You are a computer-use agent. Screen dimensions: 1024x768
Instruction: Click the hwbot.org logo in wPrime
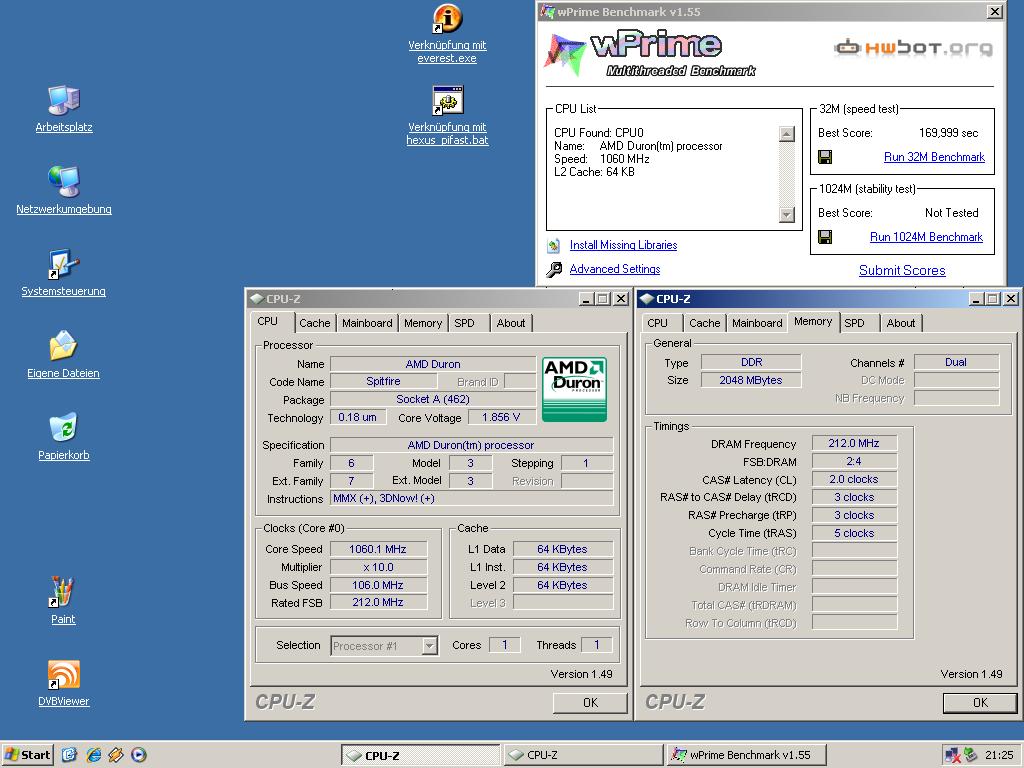point(913,47)
